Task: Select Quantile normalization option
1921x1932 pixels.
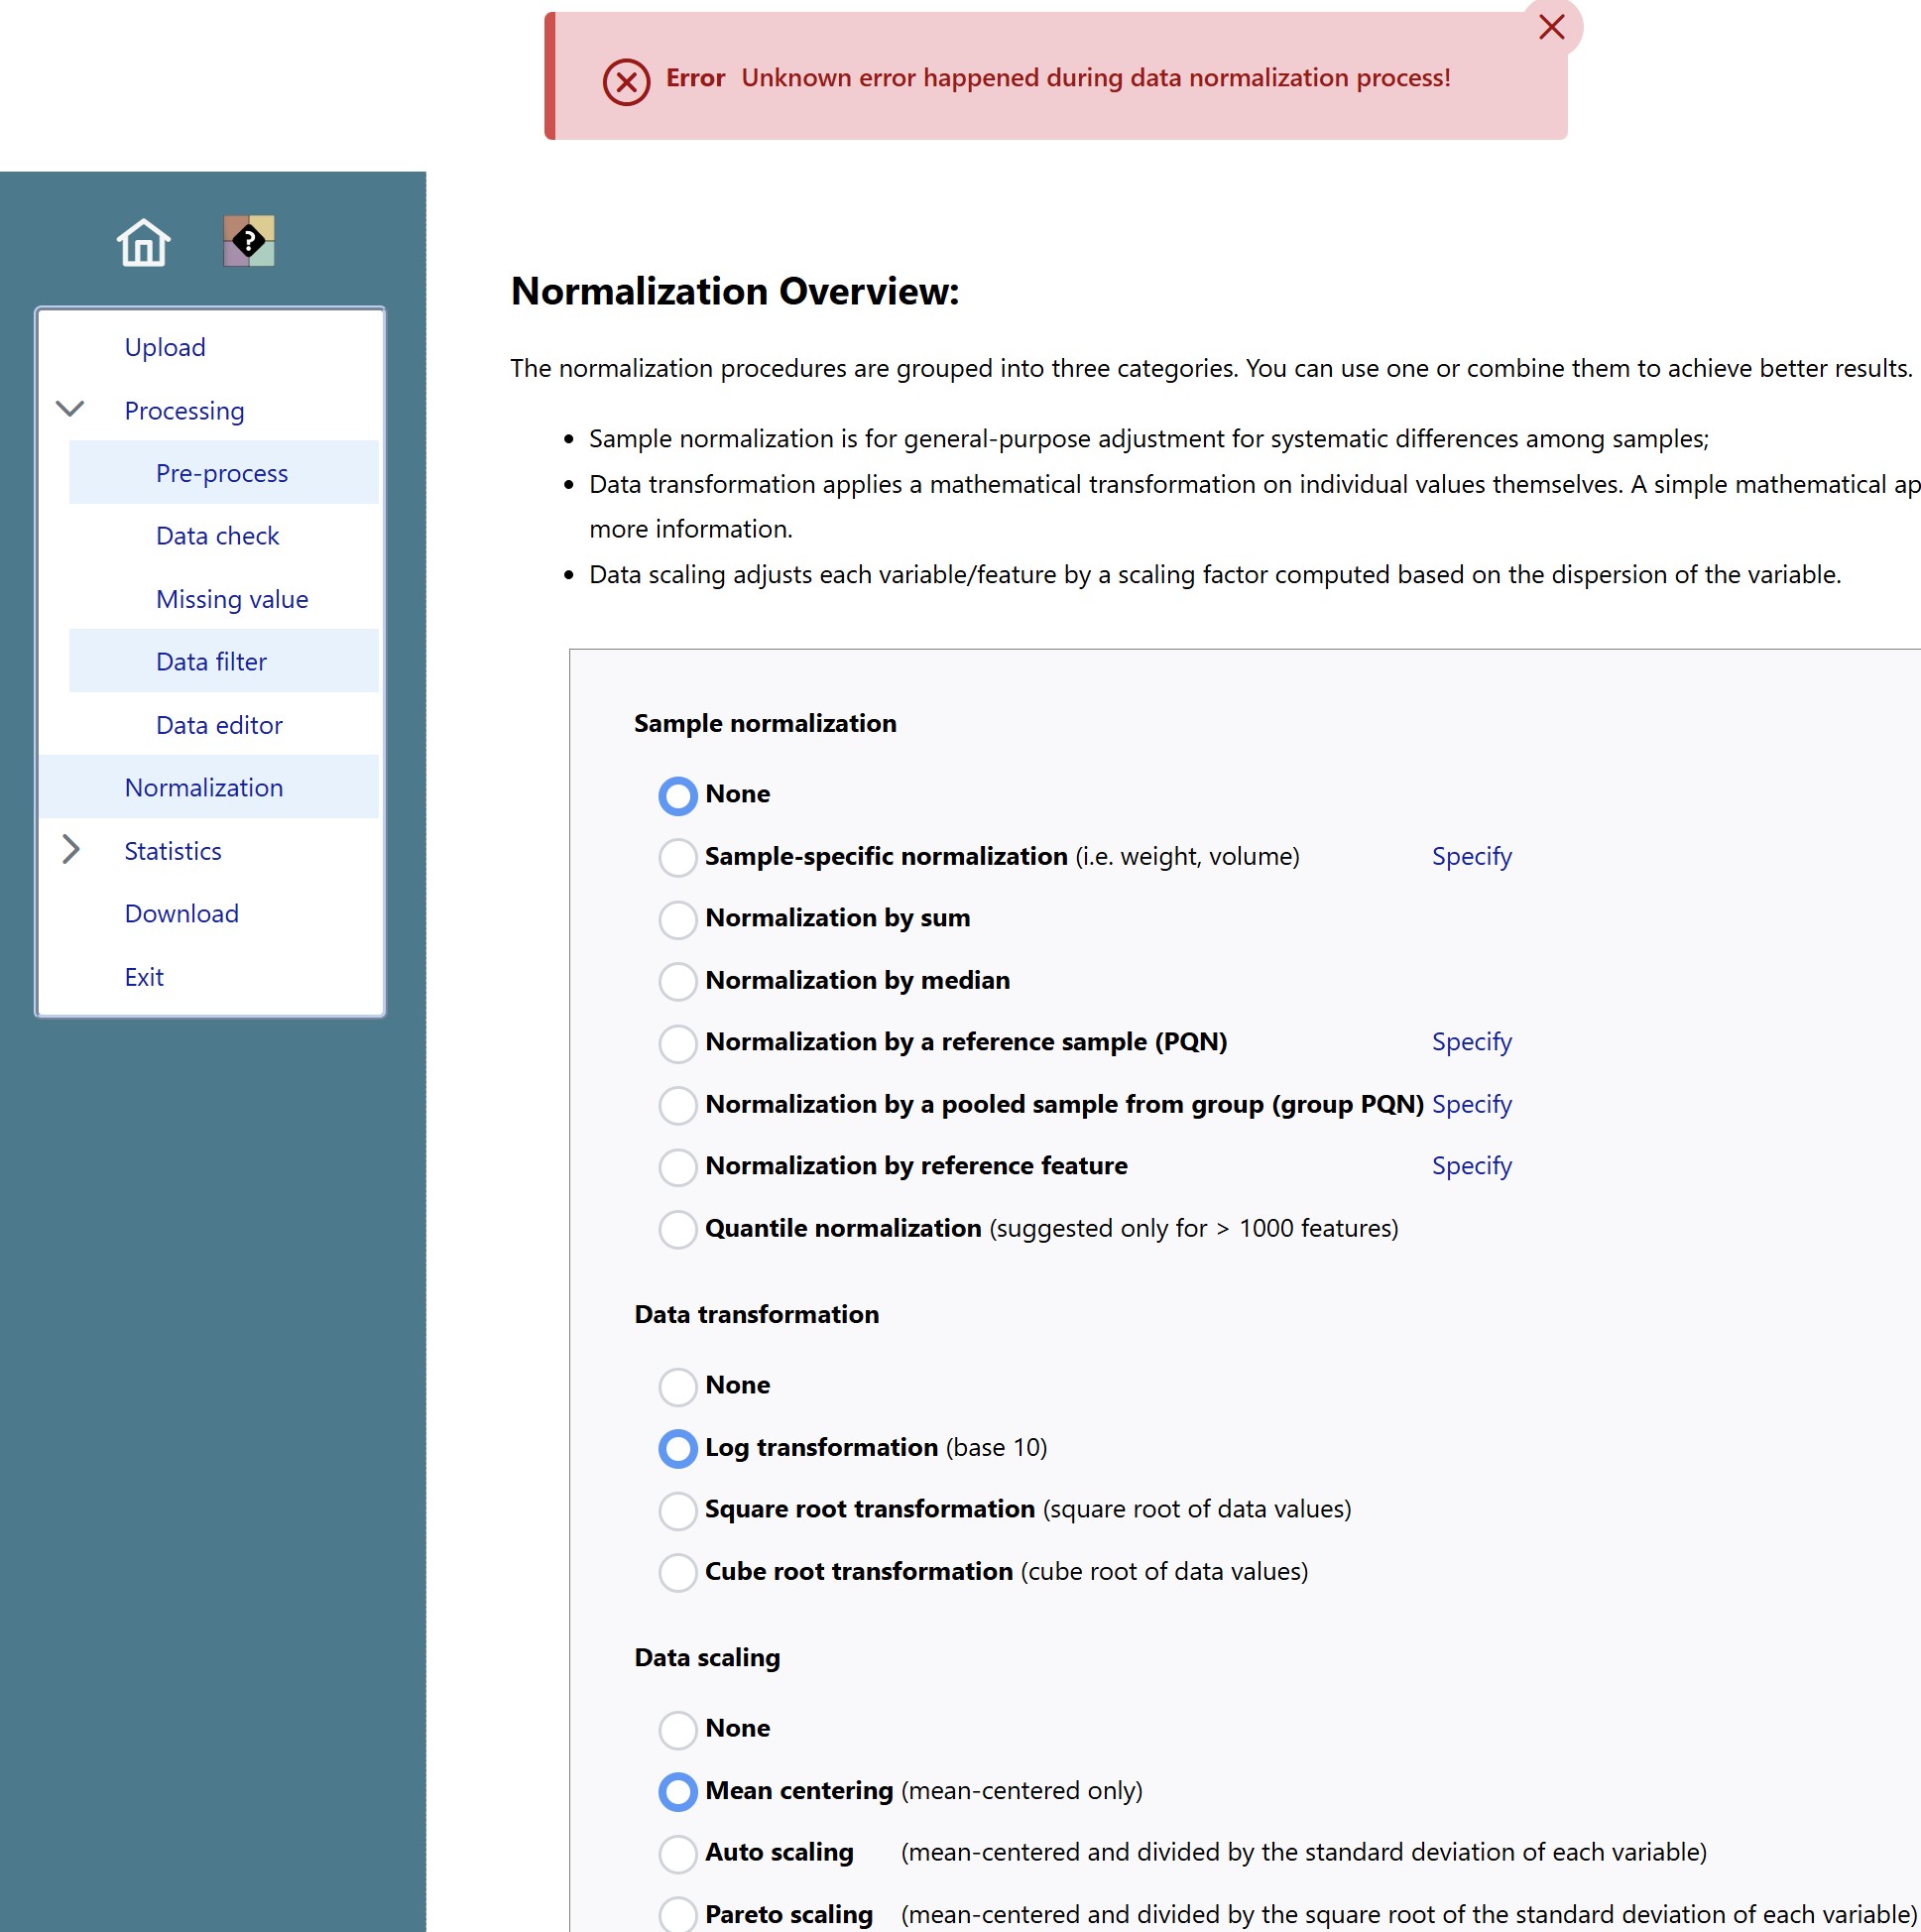Action: click(x=677, y=1229)
